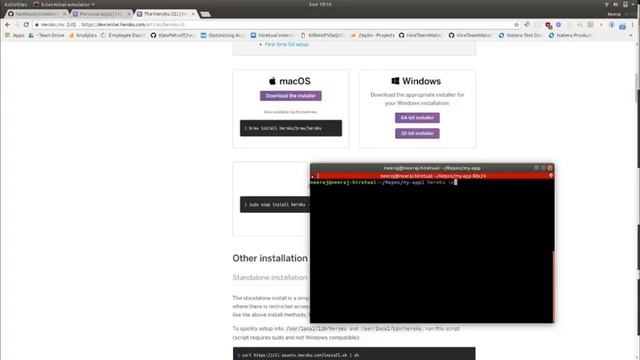Click the brew install heroku command box

[291, 128]
